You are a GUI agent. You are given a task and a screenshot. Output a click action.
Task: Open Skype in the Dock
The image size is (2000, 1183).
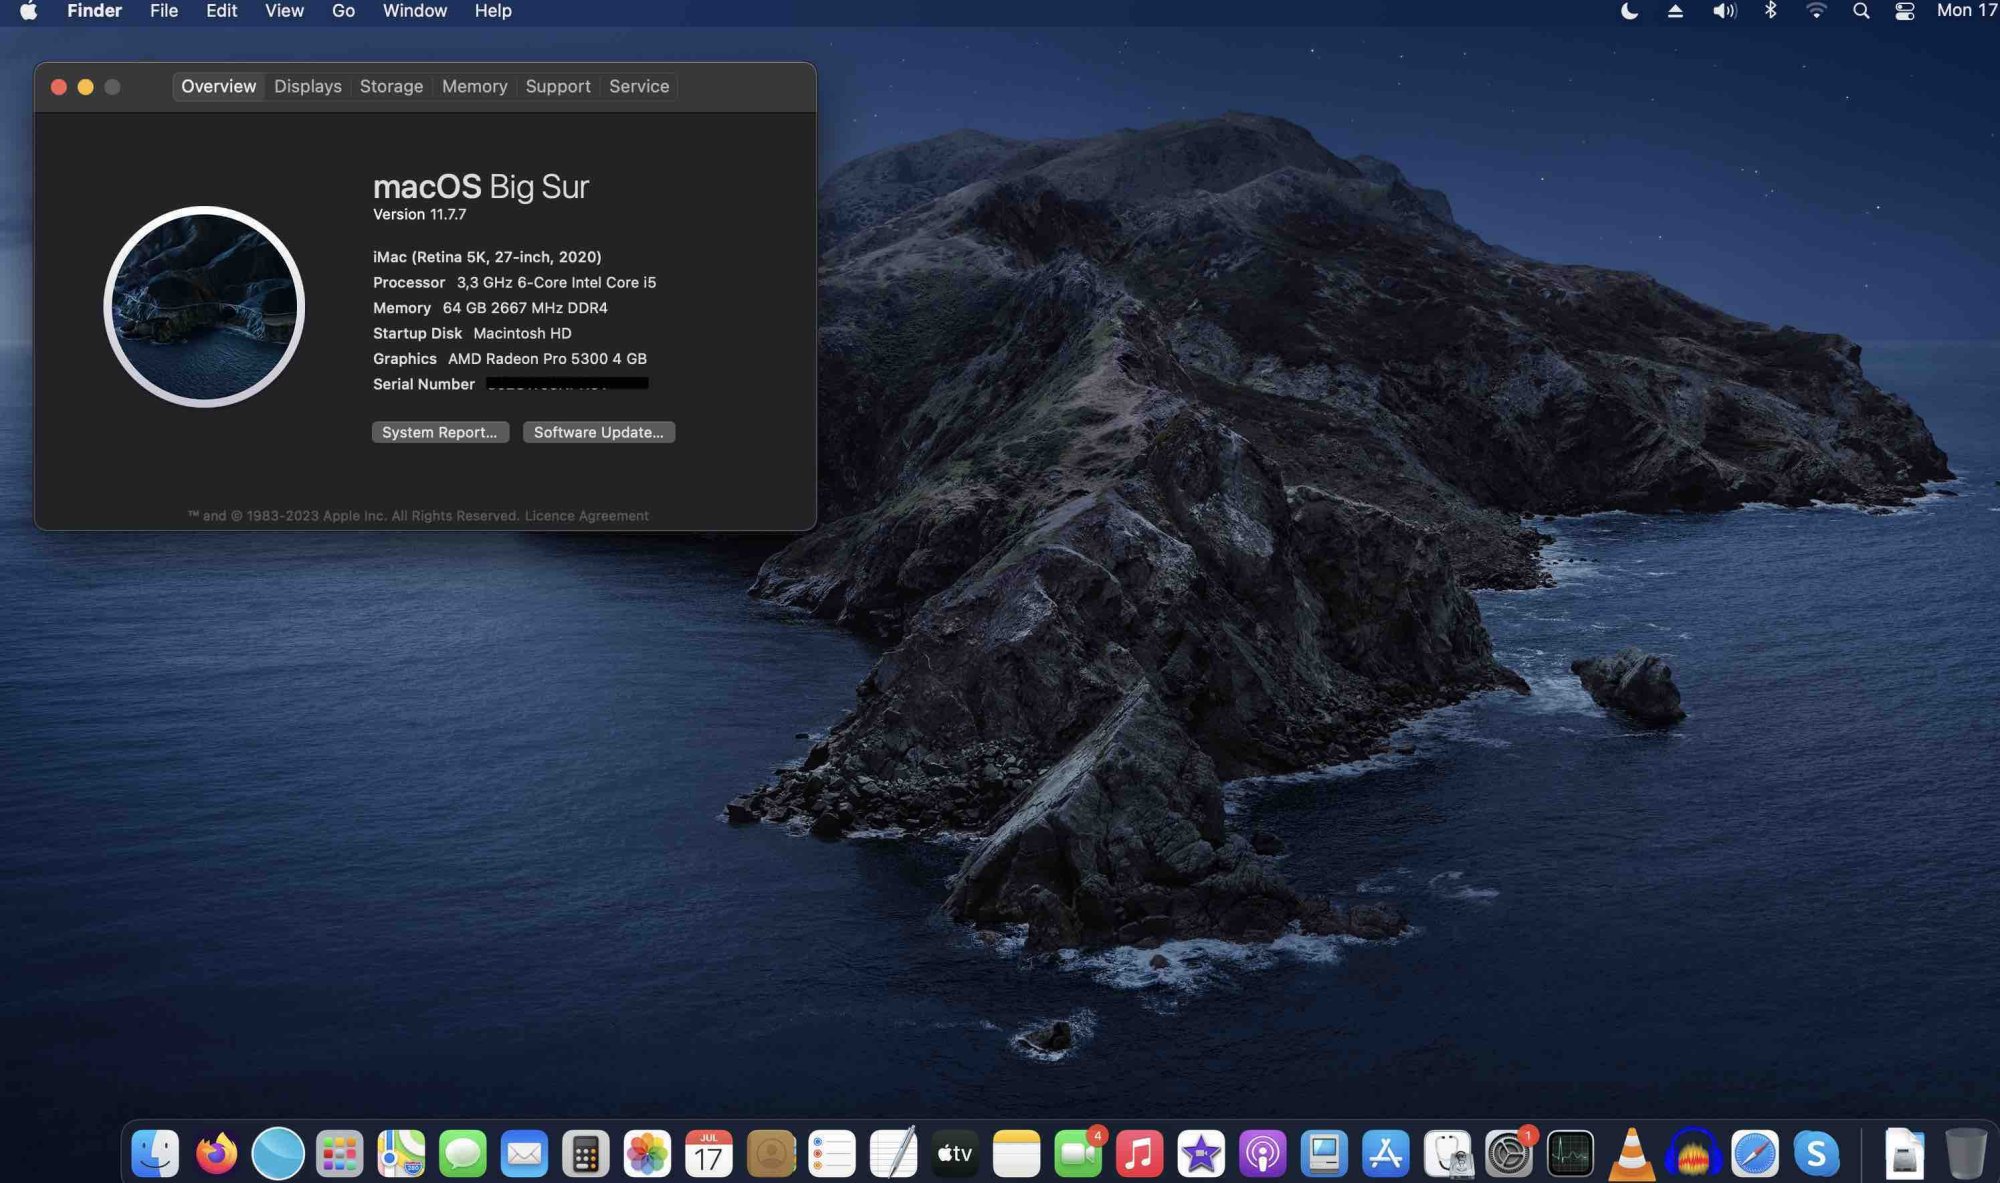pyautogui.click(x=1816, y=1154)
